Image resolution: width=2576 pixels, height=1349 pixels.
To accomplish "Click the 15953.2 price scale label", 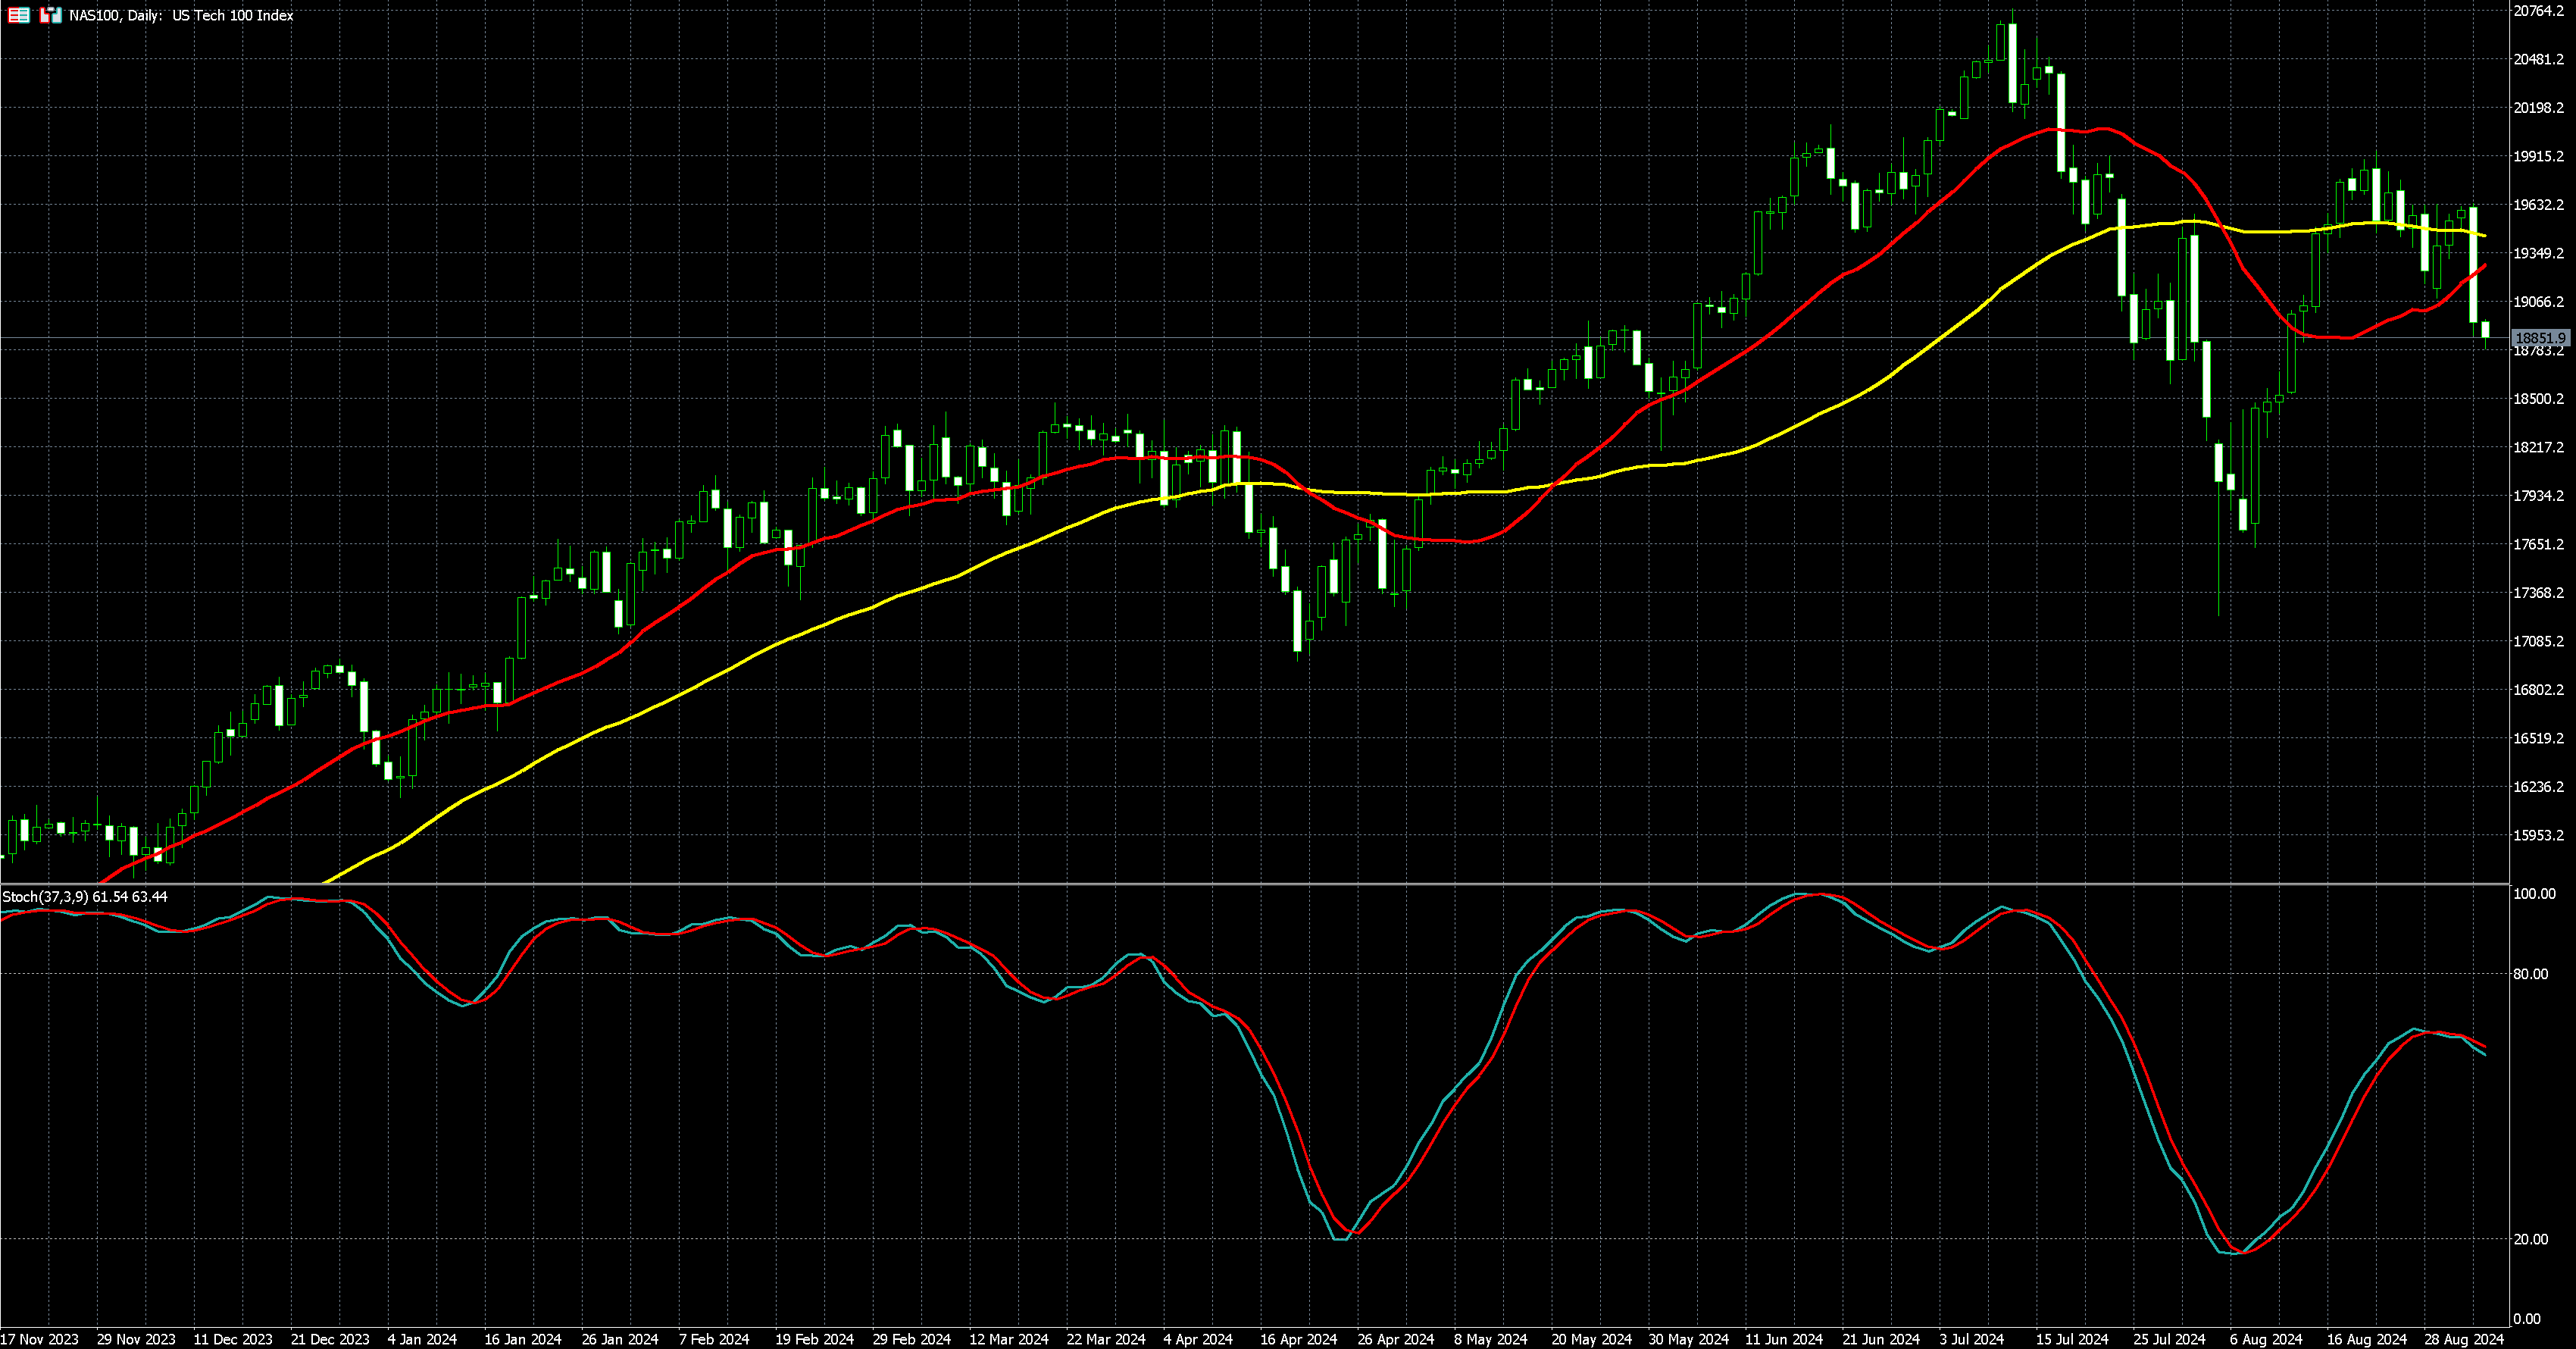I will tap(2539, 835).
